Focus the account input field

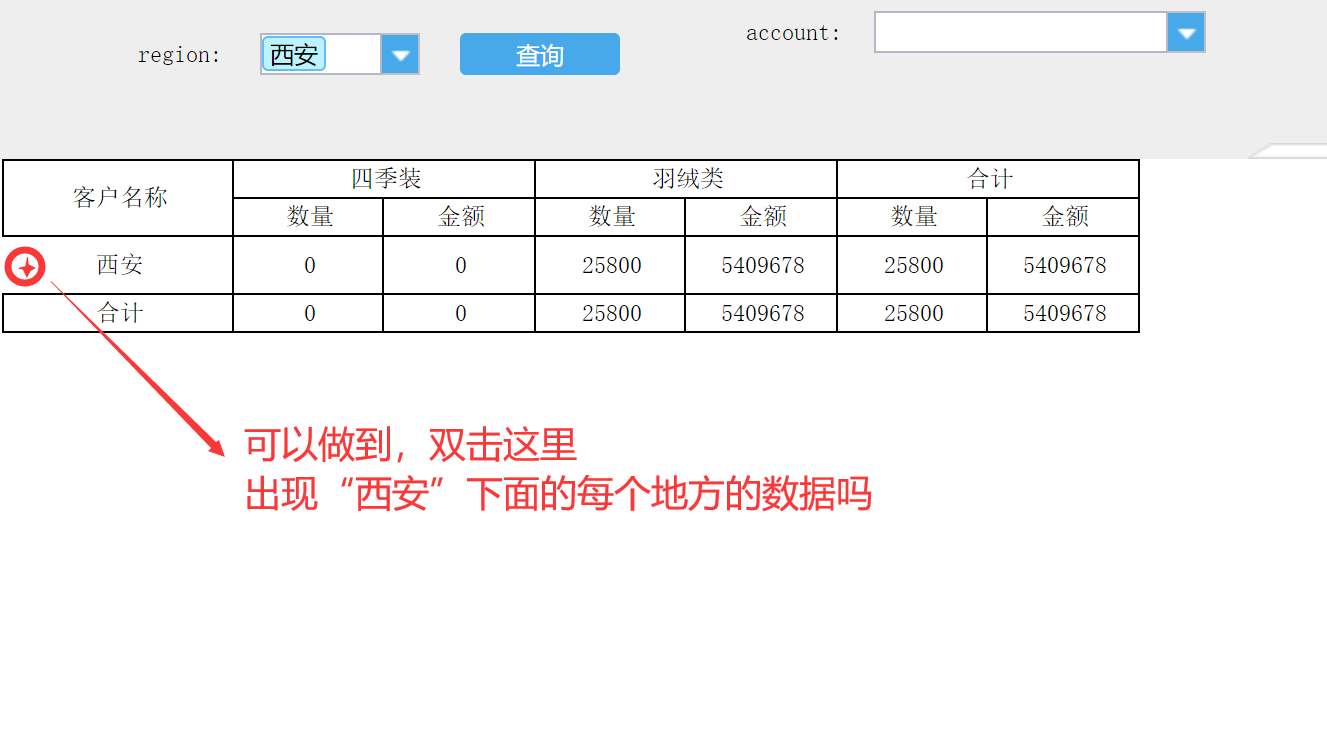tap(1021, 32)
